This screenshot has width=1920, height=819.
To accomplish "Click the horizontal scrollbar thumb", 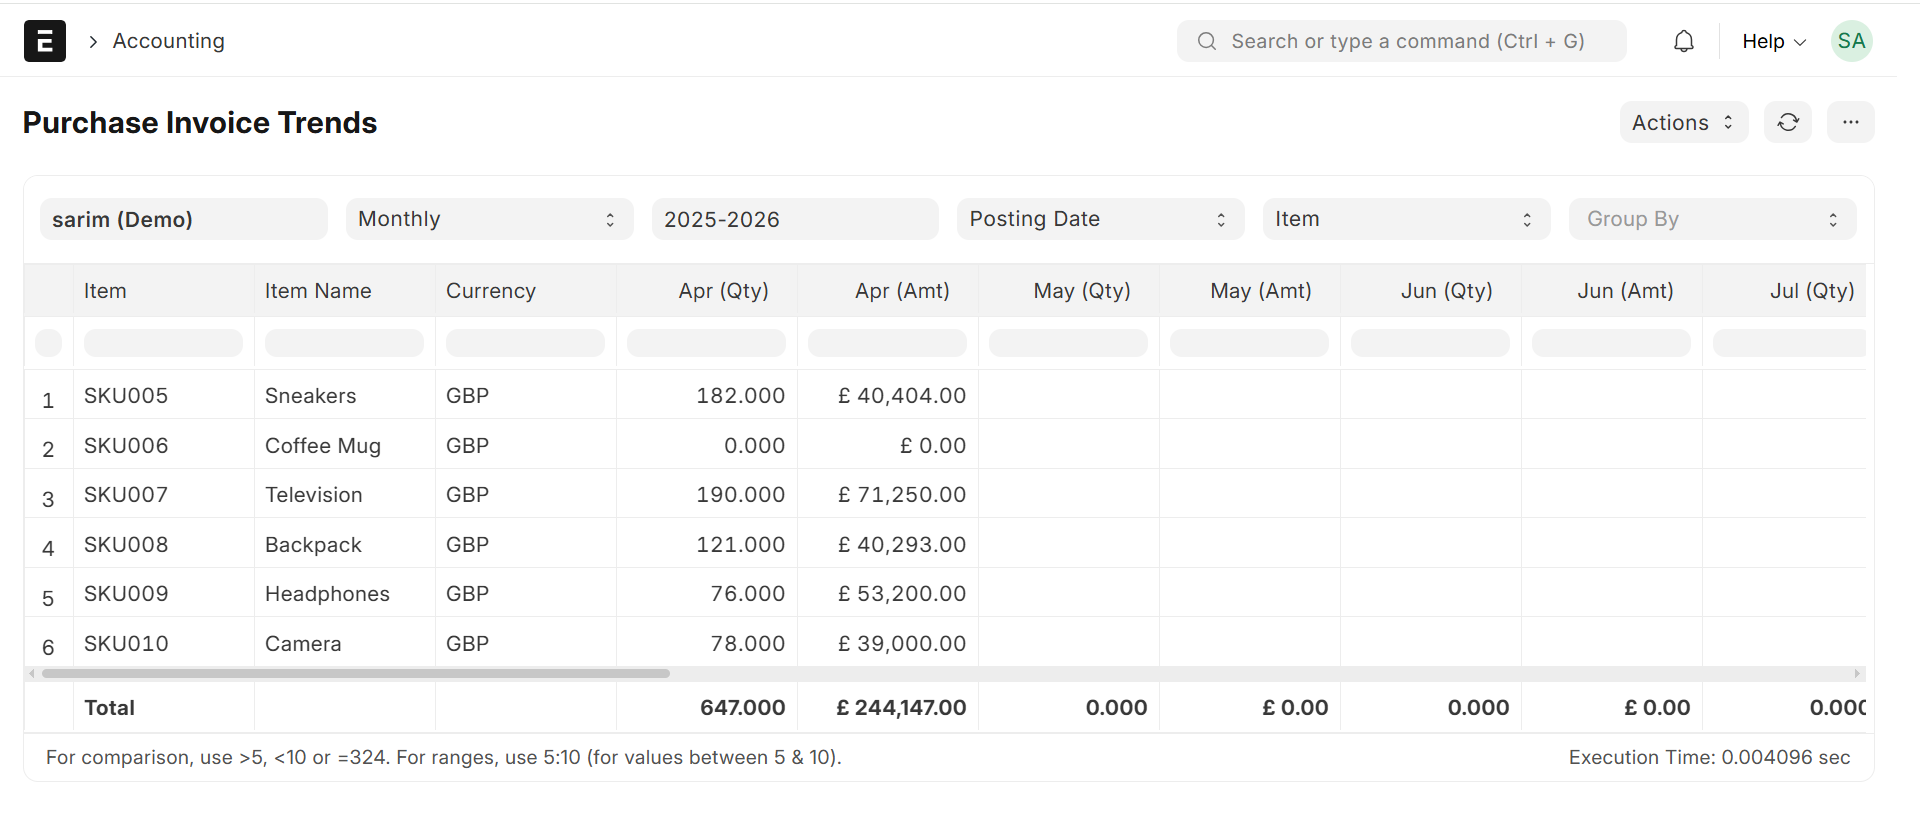I will point(355,674).
